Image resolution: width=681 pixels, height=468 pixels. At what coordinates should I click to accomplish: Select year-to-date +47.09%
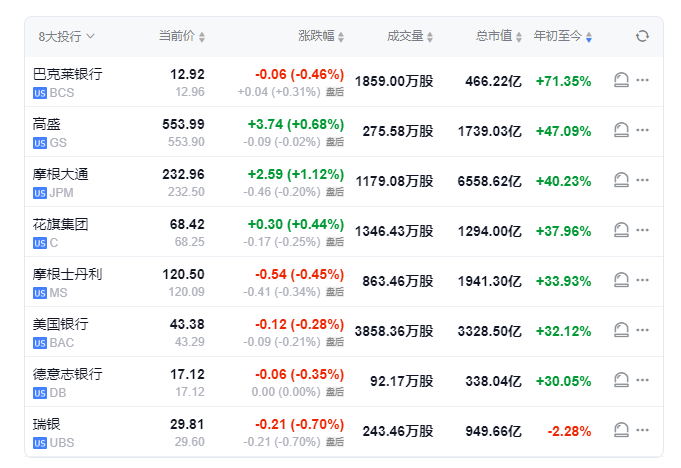(563, 131)
